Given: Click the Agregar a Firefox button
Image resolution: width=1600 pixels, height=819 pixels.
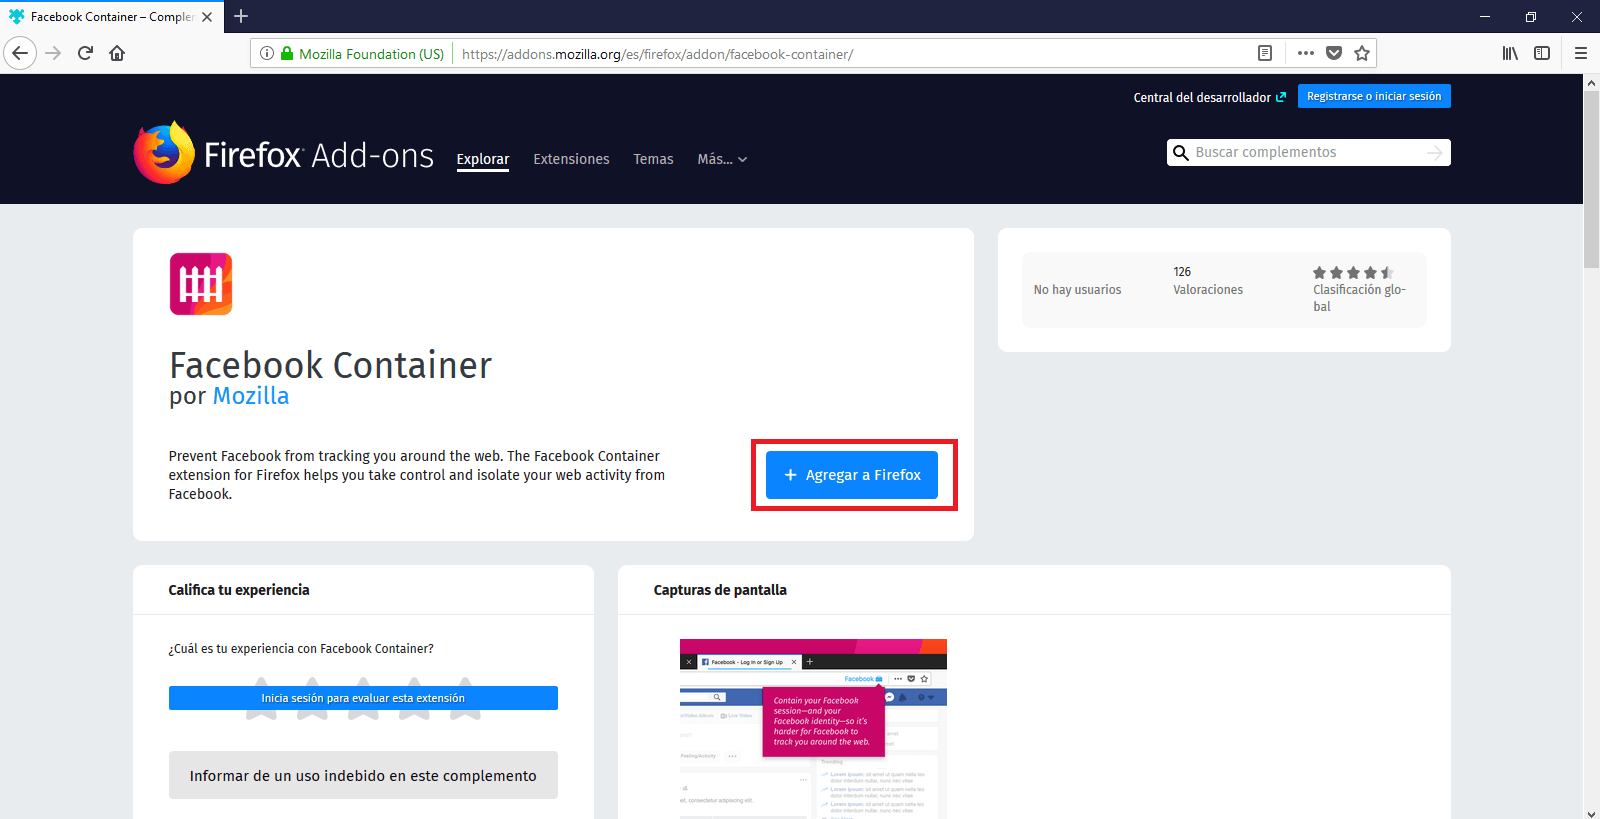Looking at the screenshot, I should [x=852, y=475].
